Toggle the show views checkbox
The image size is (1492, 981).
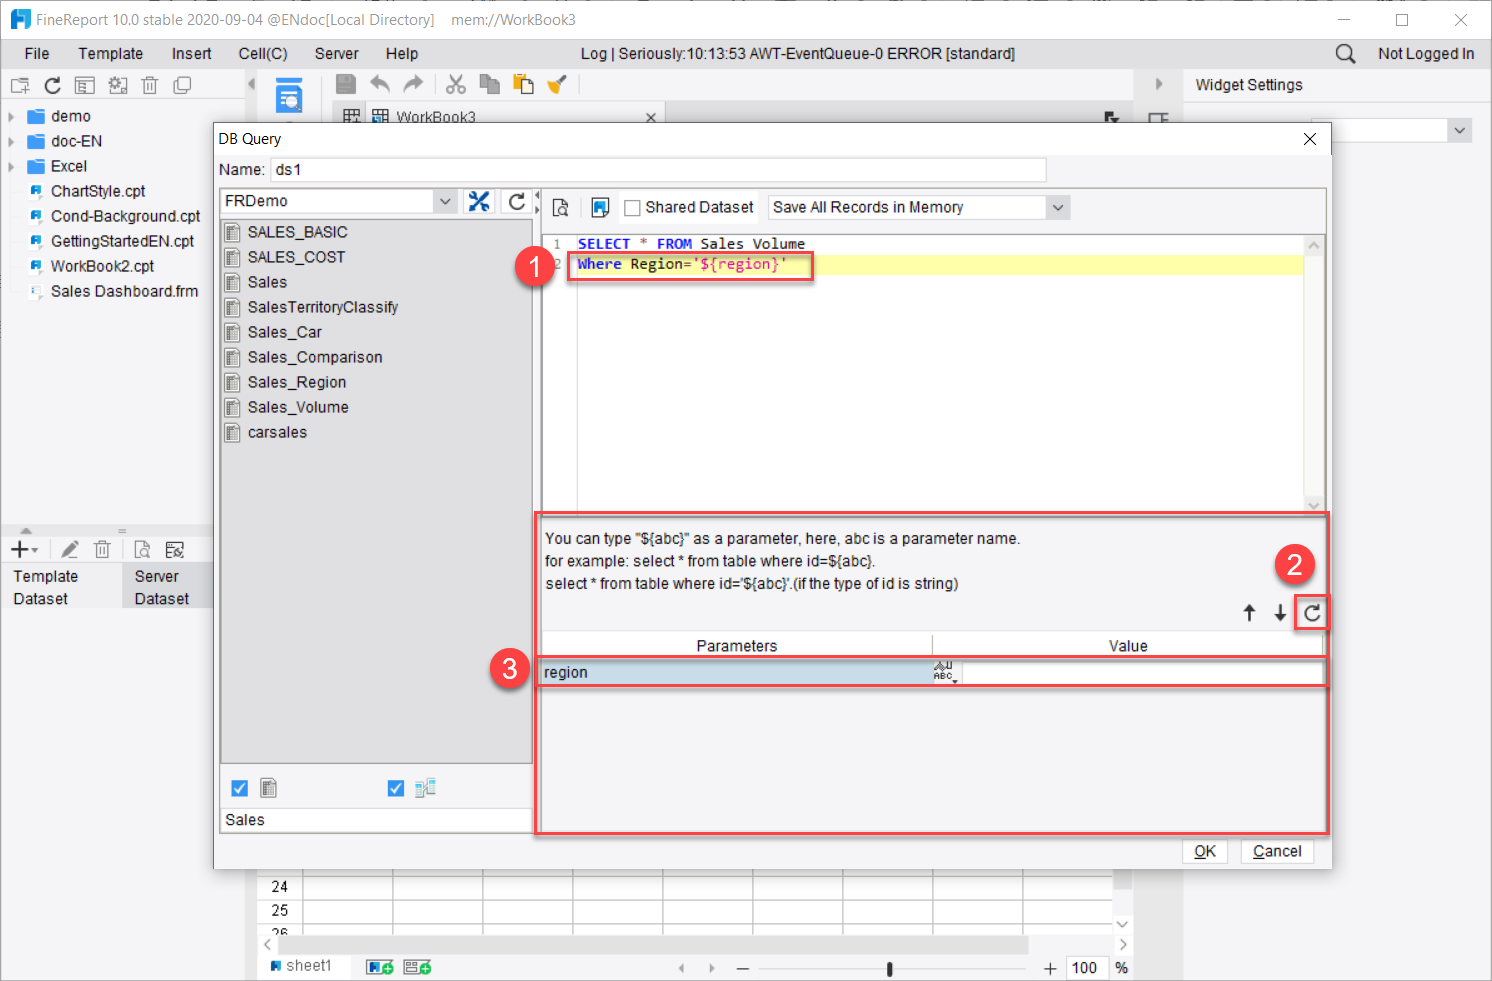(x=396, y=788)
